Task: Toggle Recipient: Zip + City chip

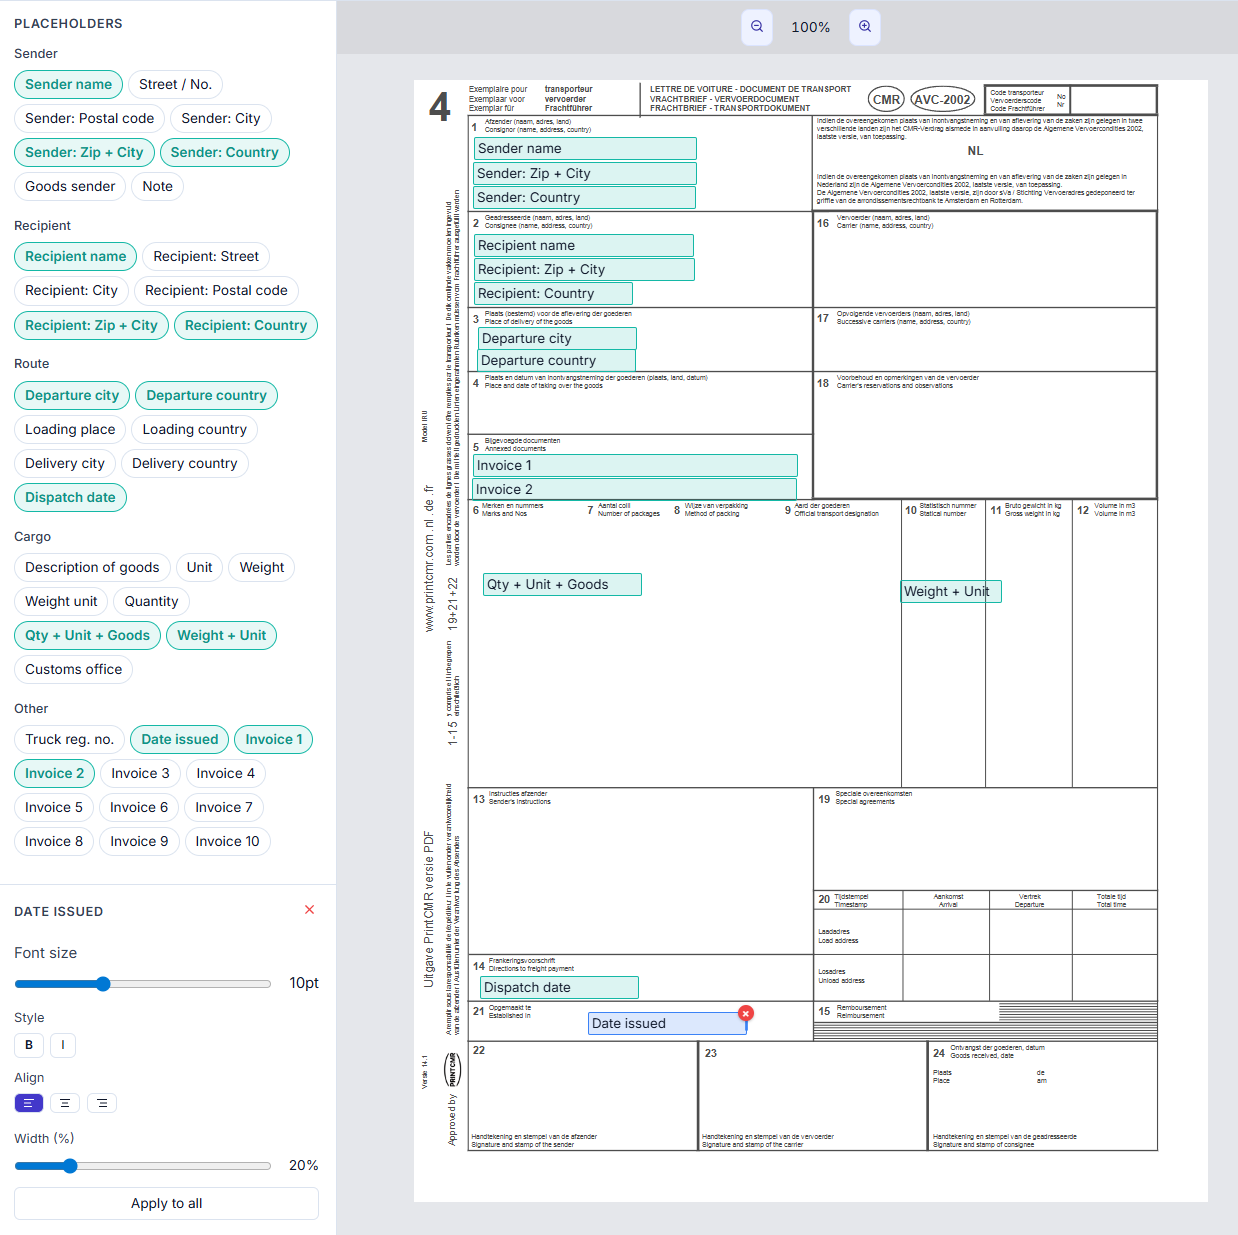Action: click(x=91, y=325)
